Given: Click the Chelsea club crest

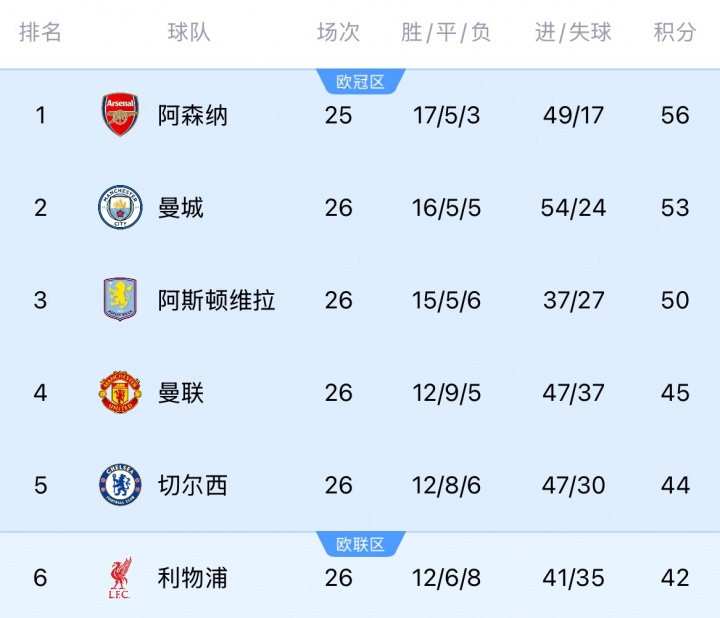Looking at the screenshot, I should click(x=120, y=485).
